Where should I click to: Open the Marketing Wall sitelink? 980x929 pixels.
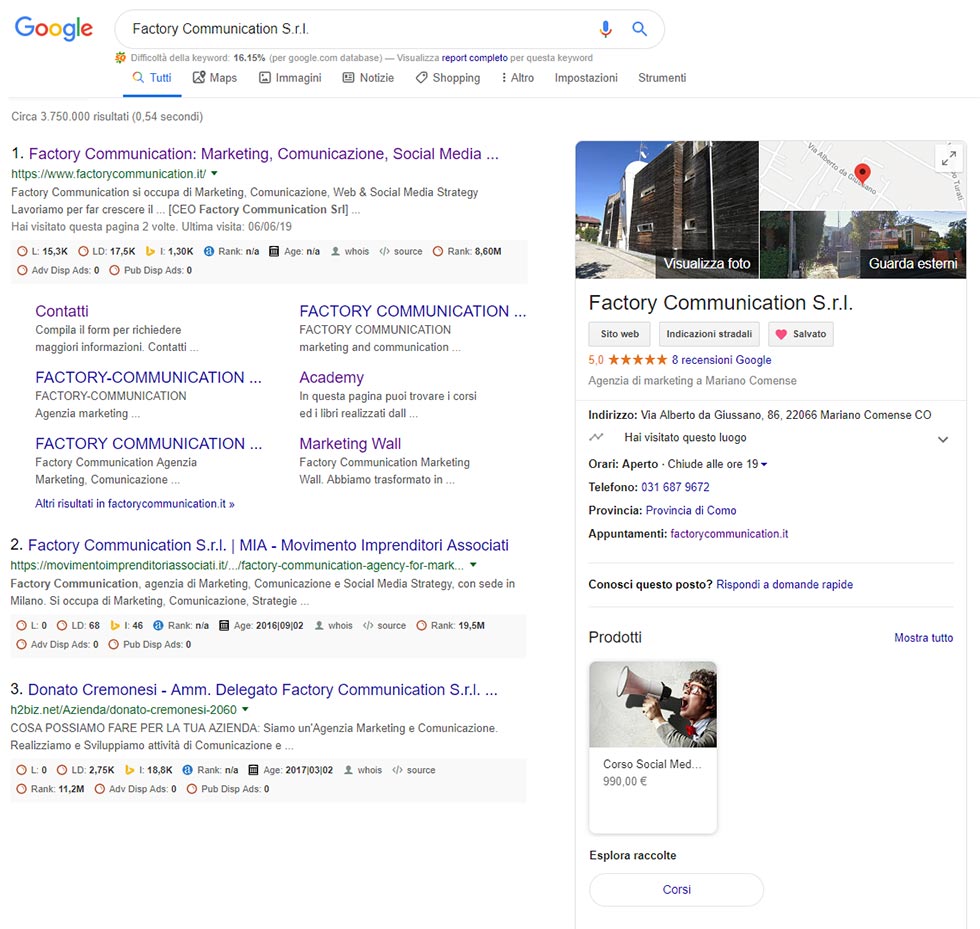click(350, 443)
